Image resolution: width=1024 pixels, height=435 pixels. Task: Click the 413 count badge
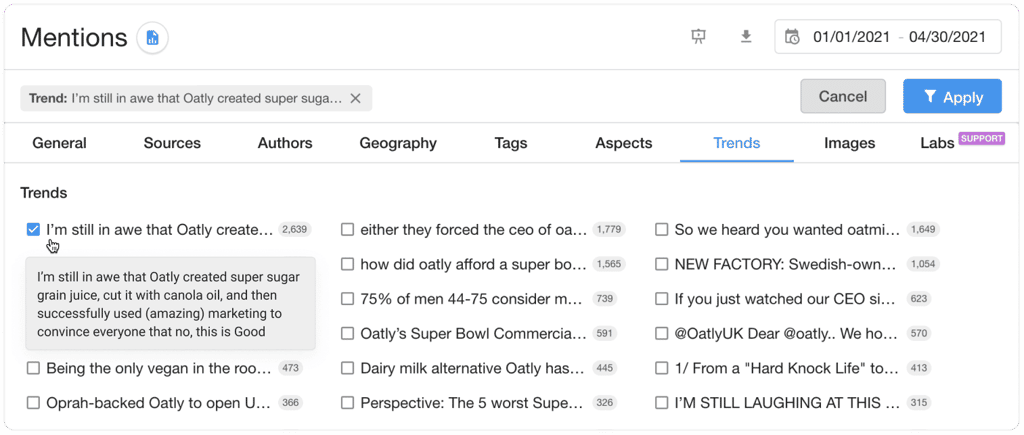[919, 368]
